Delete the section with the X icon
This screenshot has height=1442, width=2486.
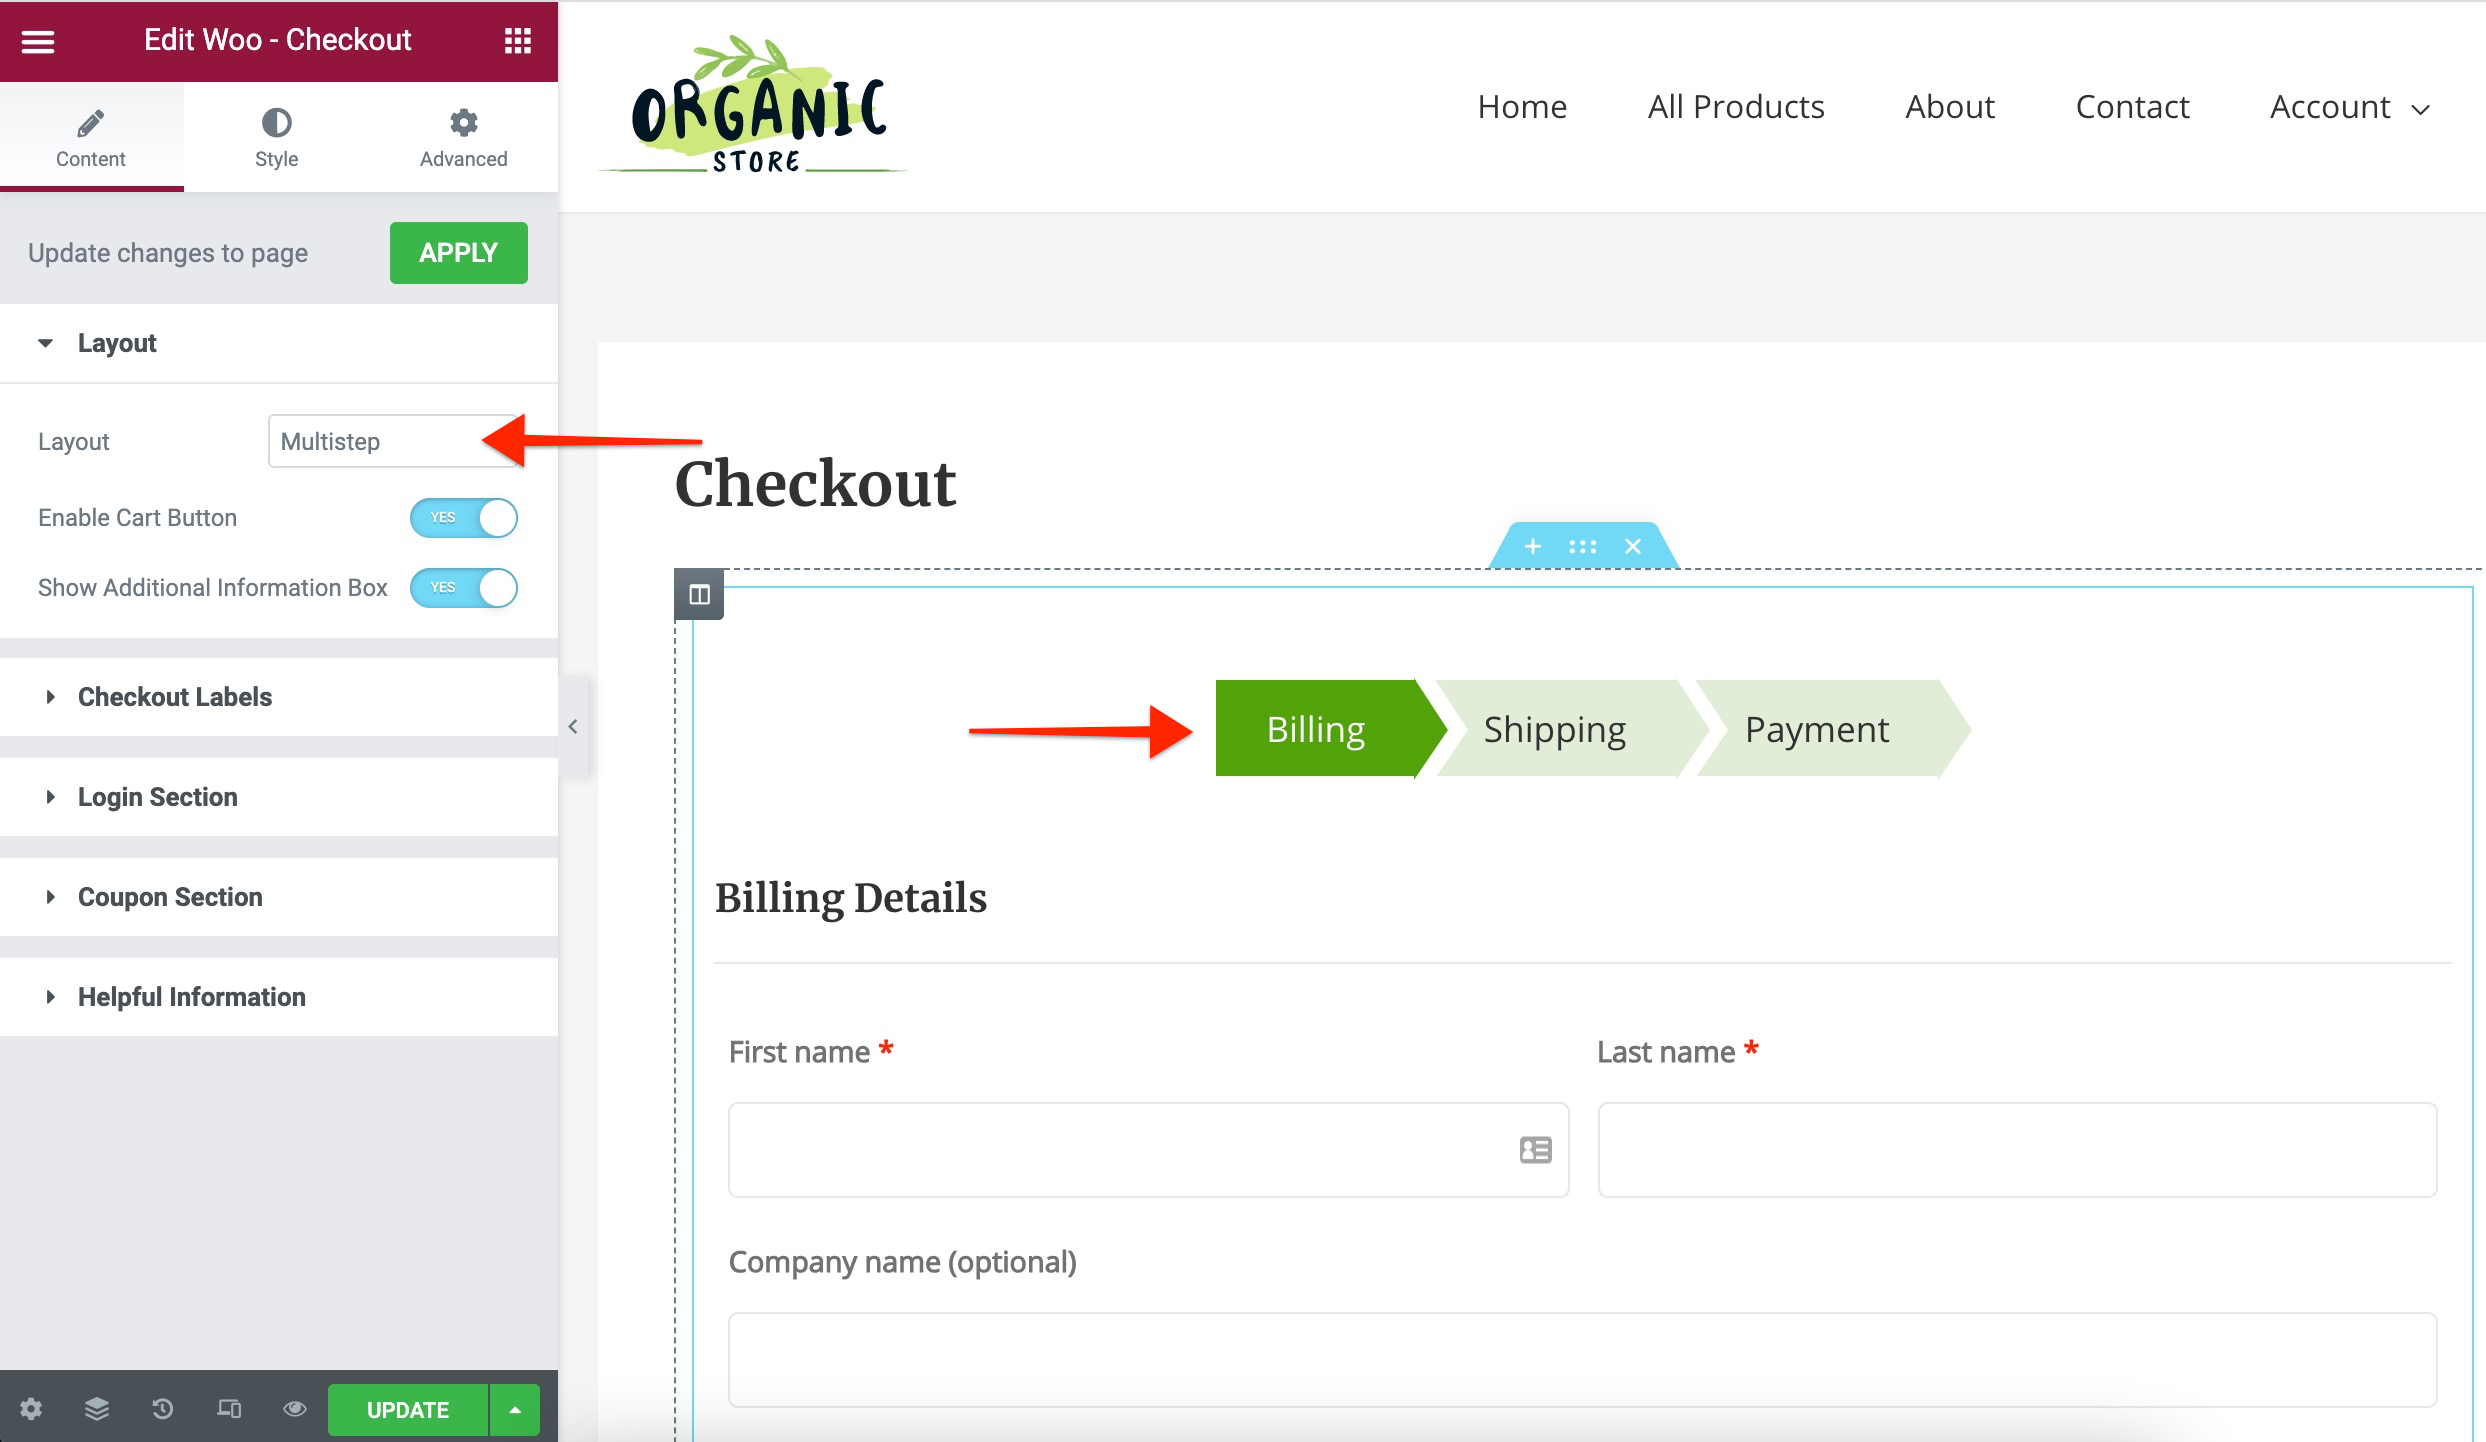click(1633, 546)
